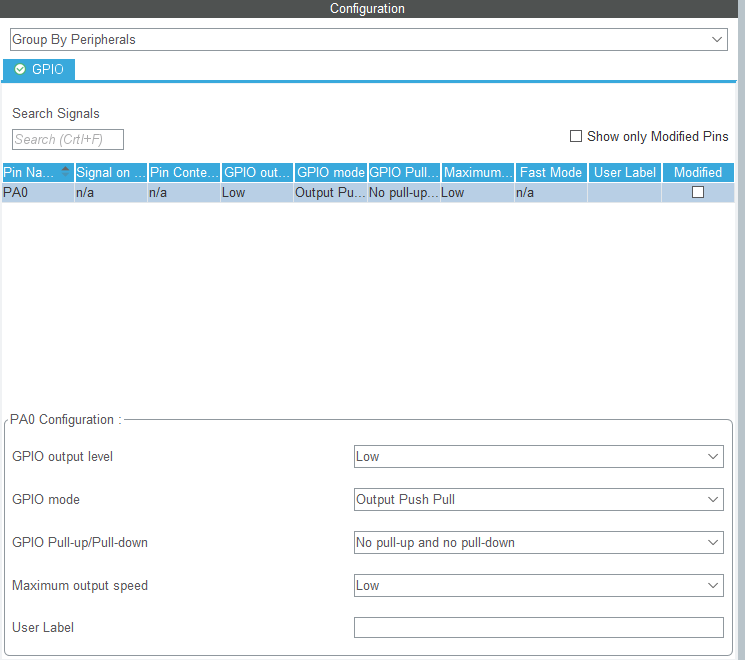Enable Show only Modified Pins checkbox
This screenshot has width=745, height=660.
click(x=576, y=136)
